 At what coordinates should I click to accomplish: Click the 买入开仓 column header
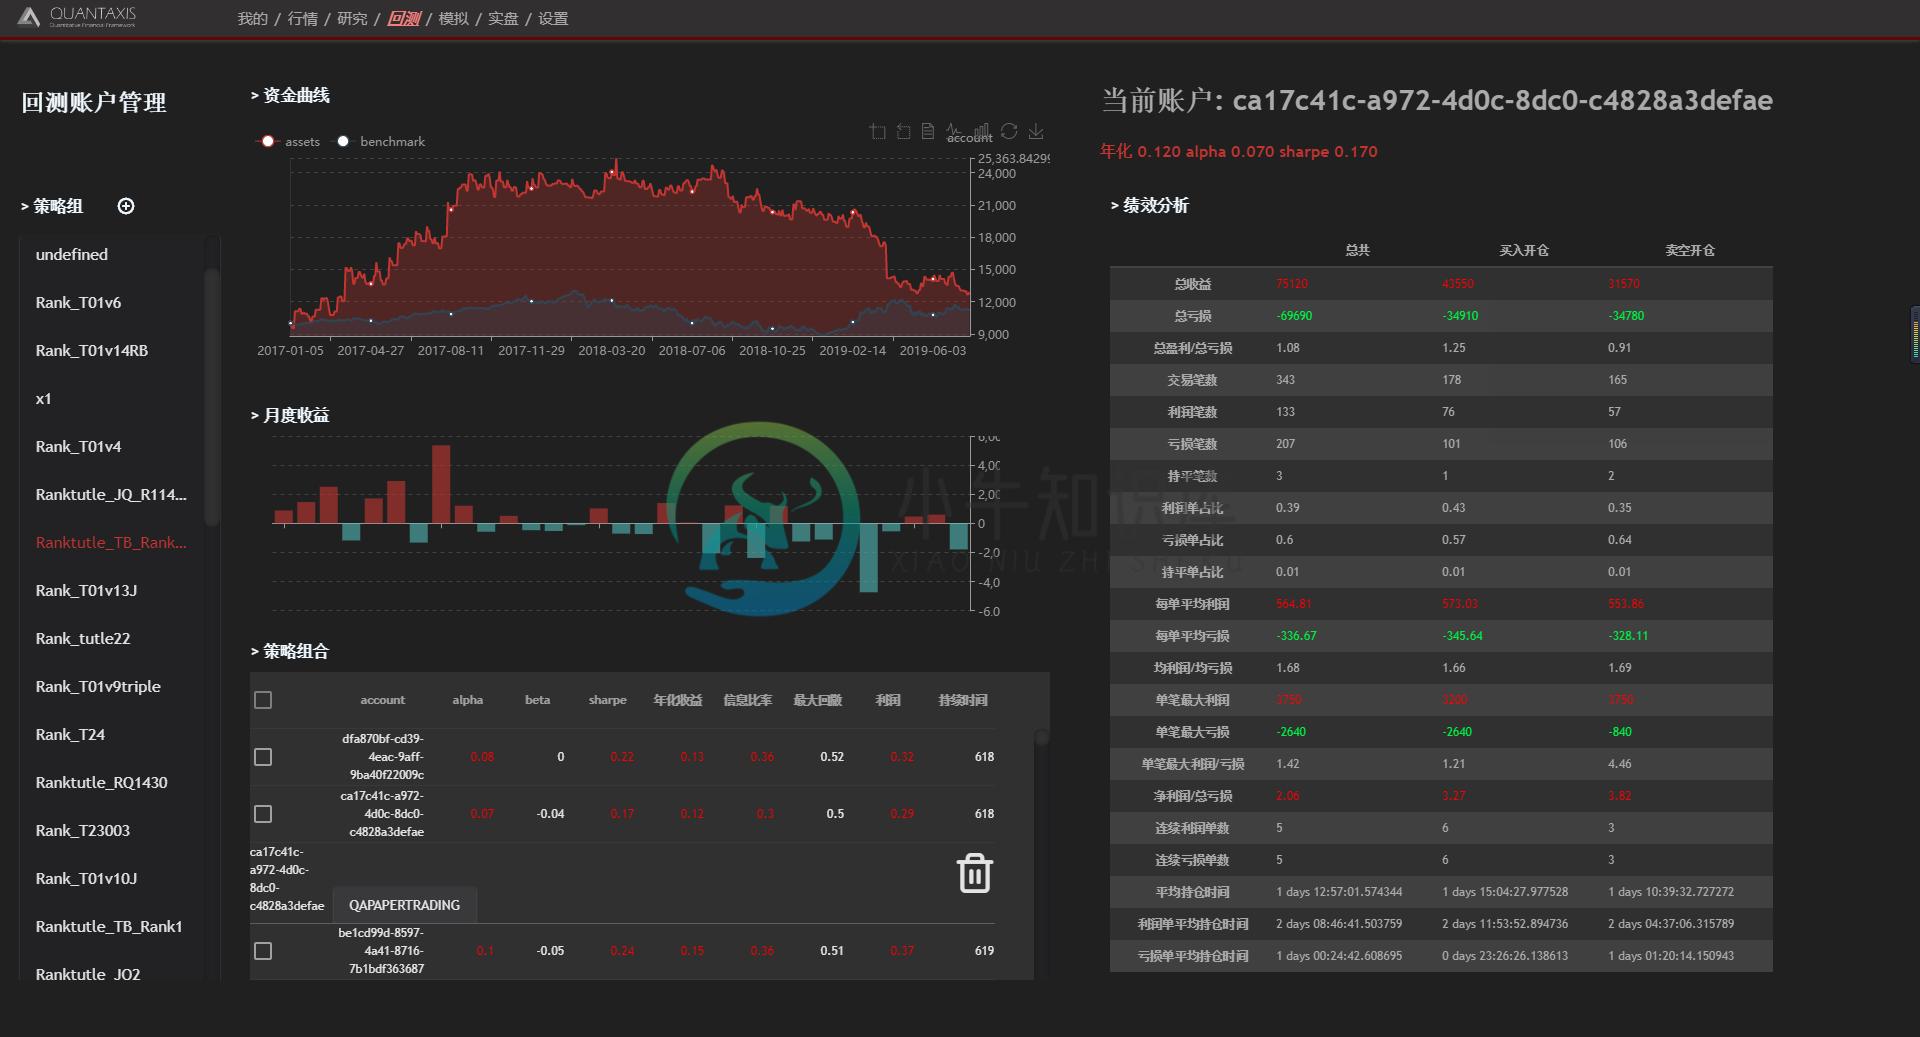1524,250
